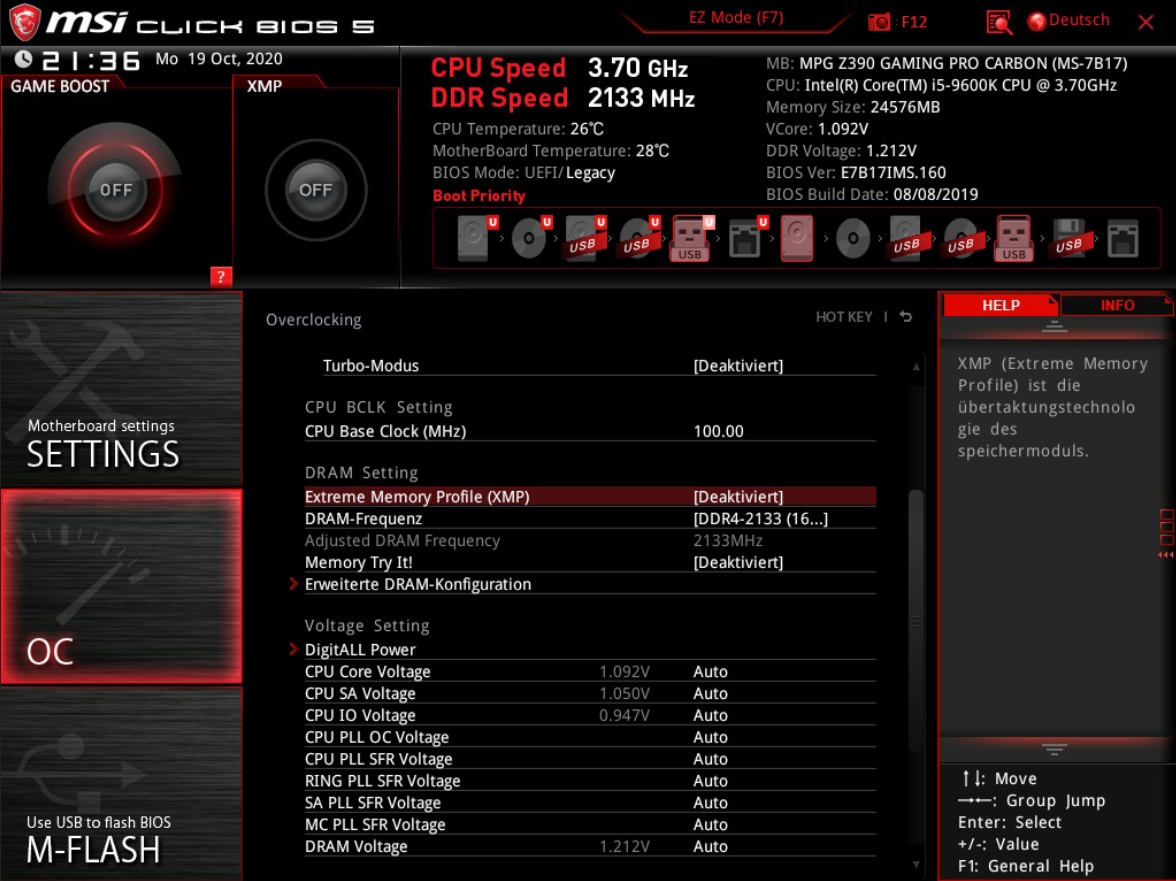Open the search magnifier icon in top bar
Viewport: 1176px width, 881px height.
click(x=998, y=22)
